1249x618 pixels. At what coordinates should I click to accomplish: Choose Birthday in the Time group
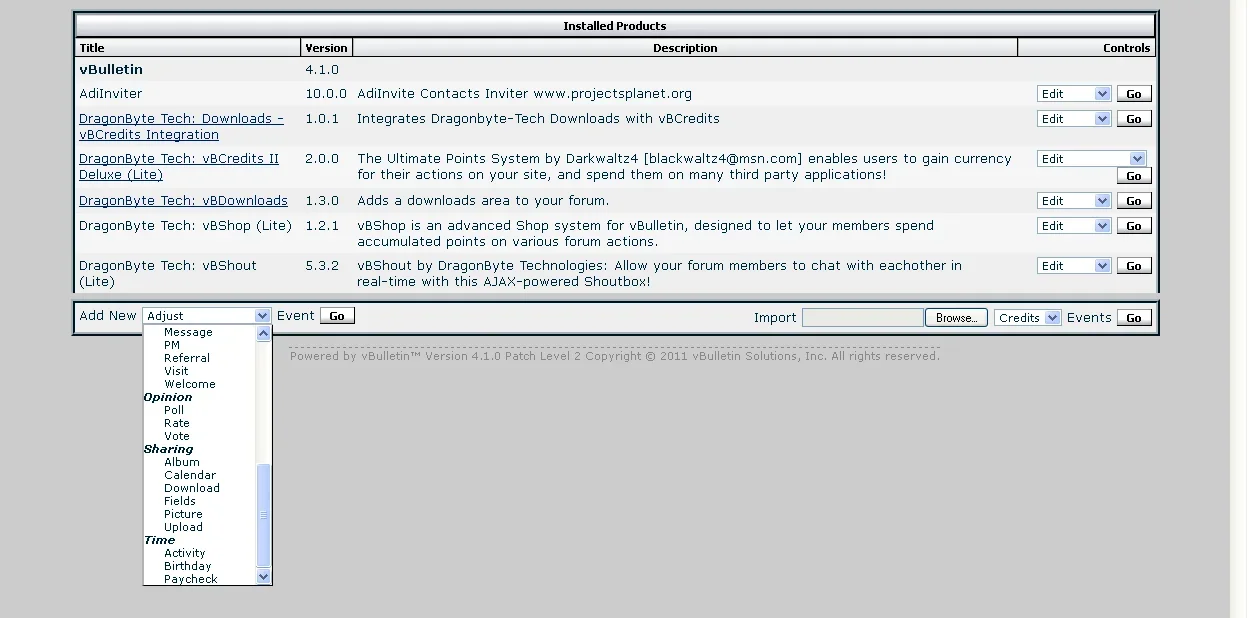(187, 566)
